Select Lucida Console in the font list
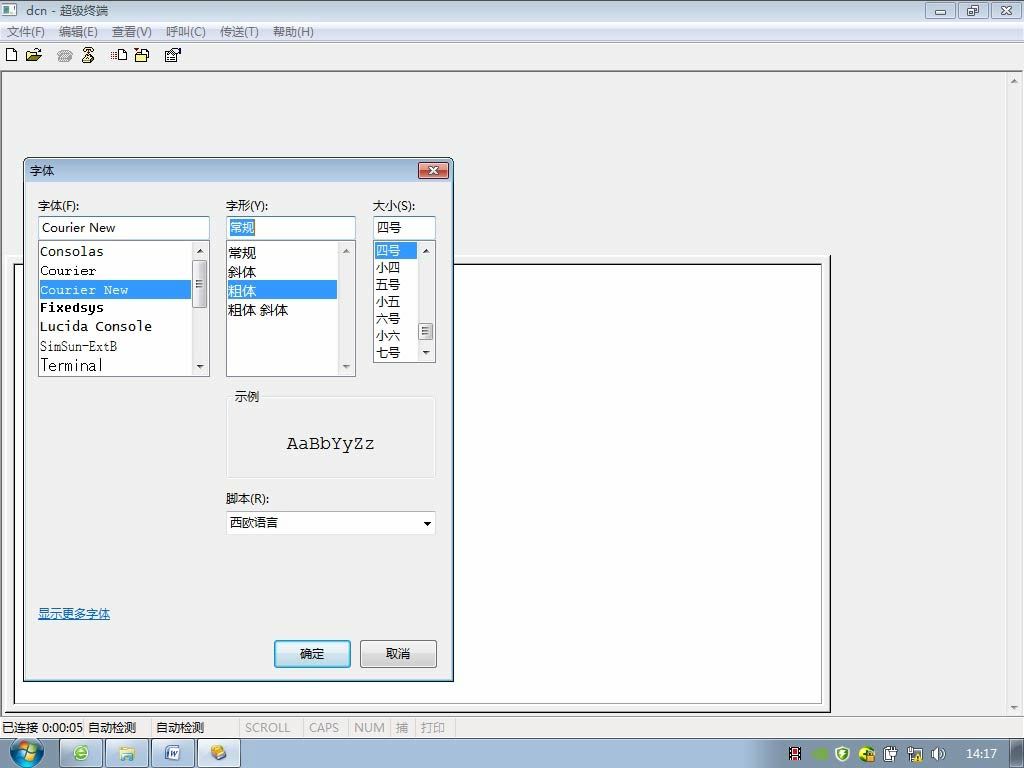The height and width of the screenshot is (768, 1024). [x=115, y=327]
